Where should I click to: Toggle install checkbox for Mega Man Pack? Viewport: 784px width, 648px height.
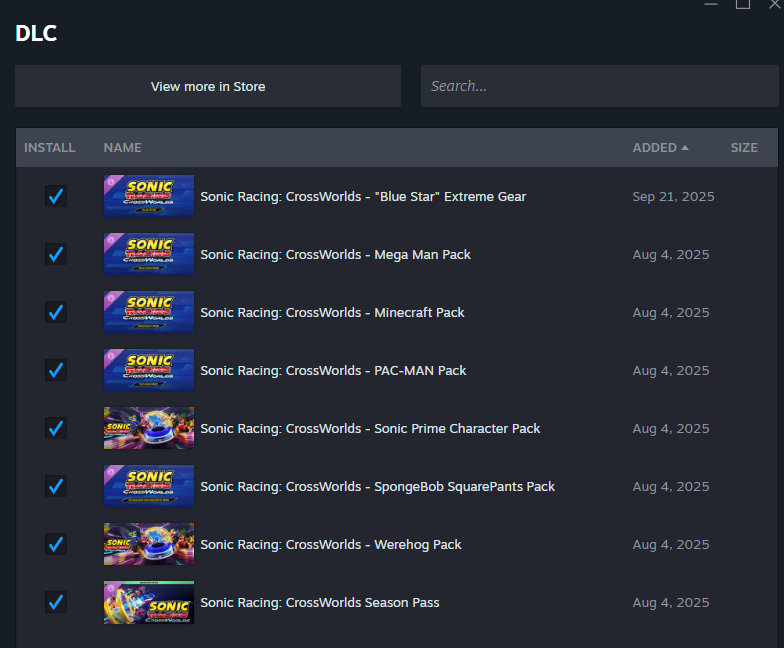click(56, 254)
